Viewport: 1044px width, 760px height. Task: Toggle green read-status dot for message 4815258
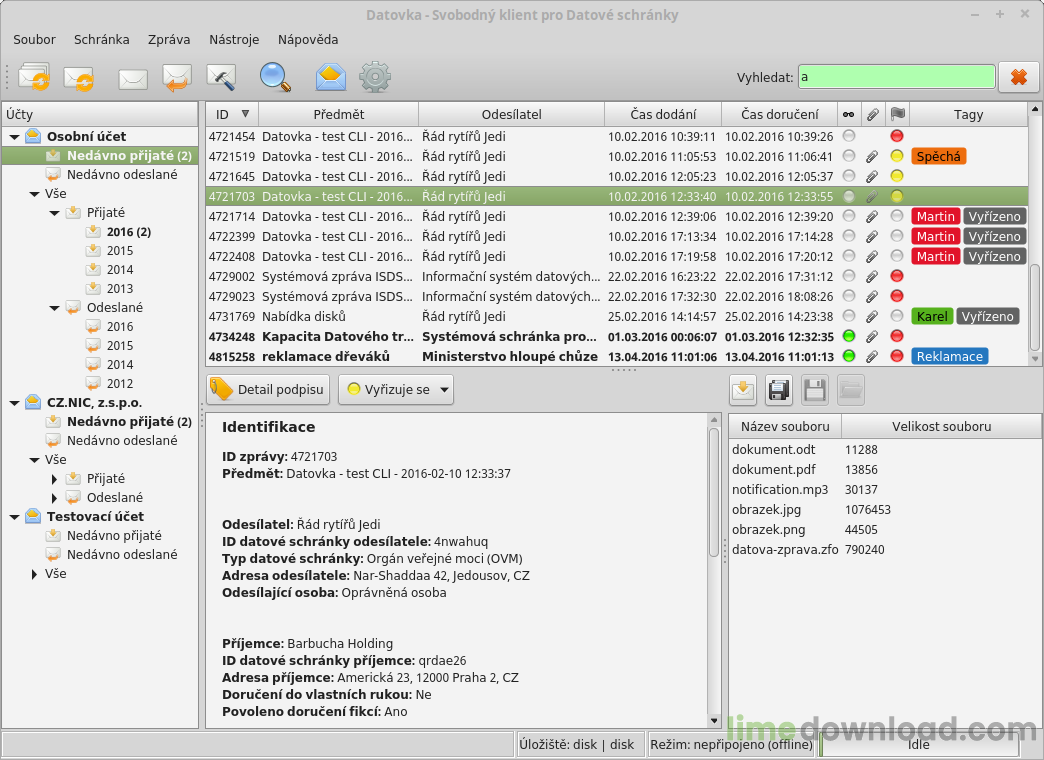pos(849,356)
